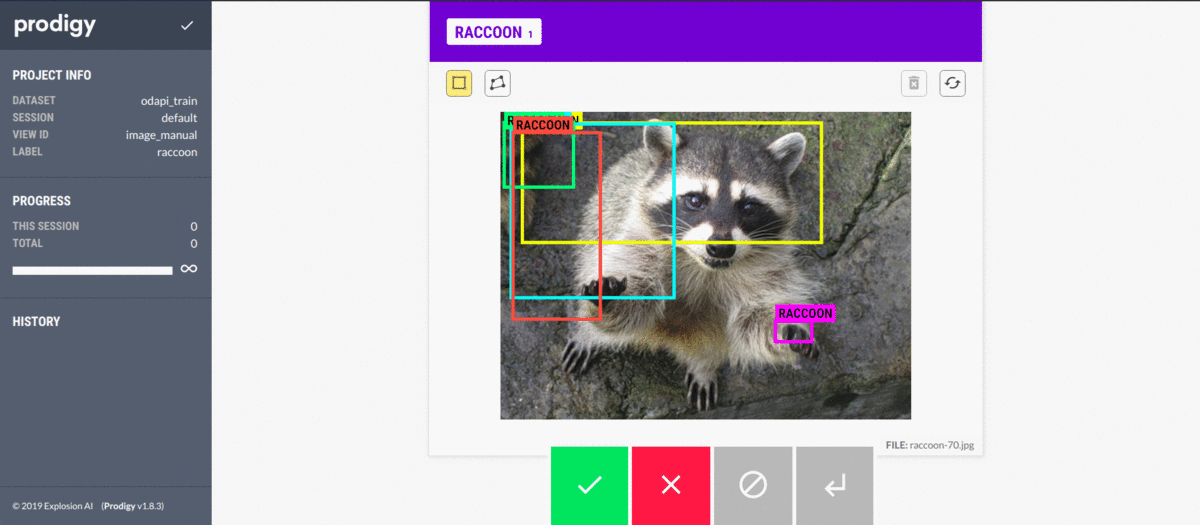Click the white session progress bar
The height and width of the screenshot is (525, 1200).
pos(92,270)
